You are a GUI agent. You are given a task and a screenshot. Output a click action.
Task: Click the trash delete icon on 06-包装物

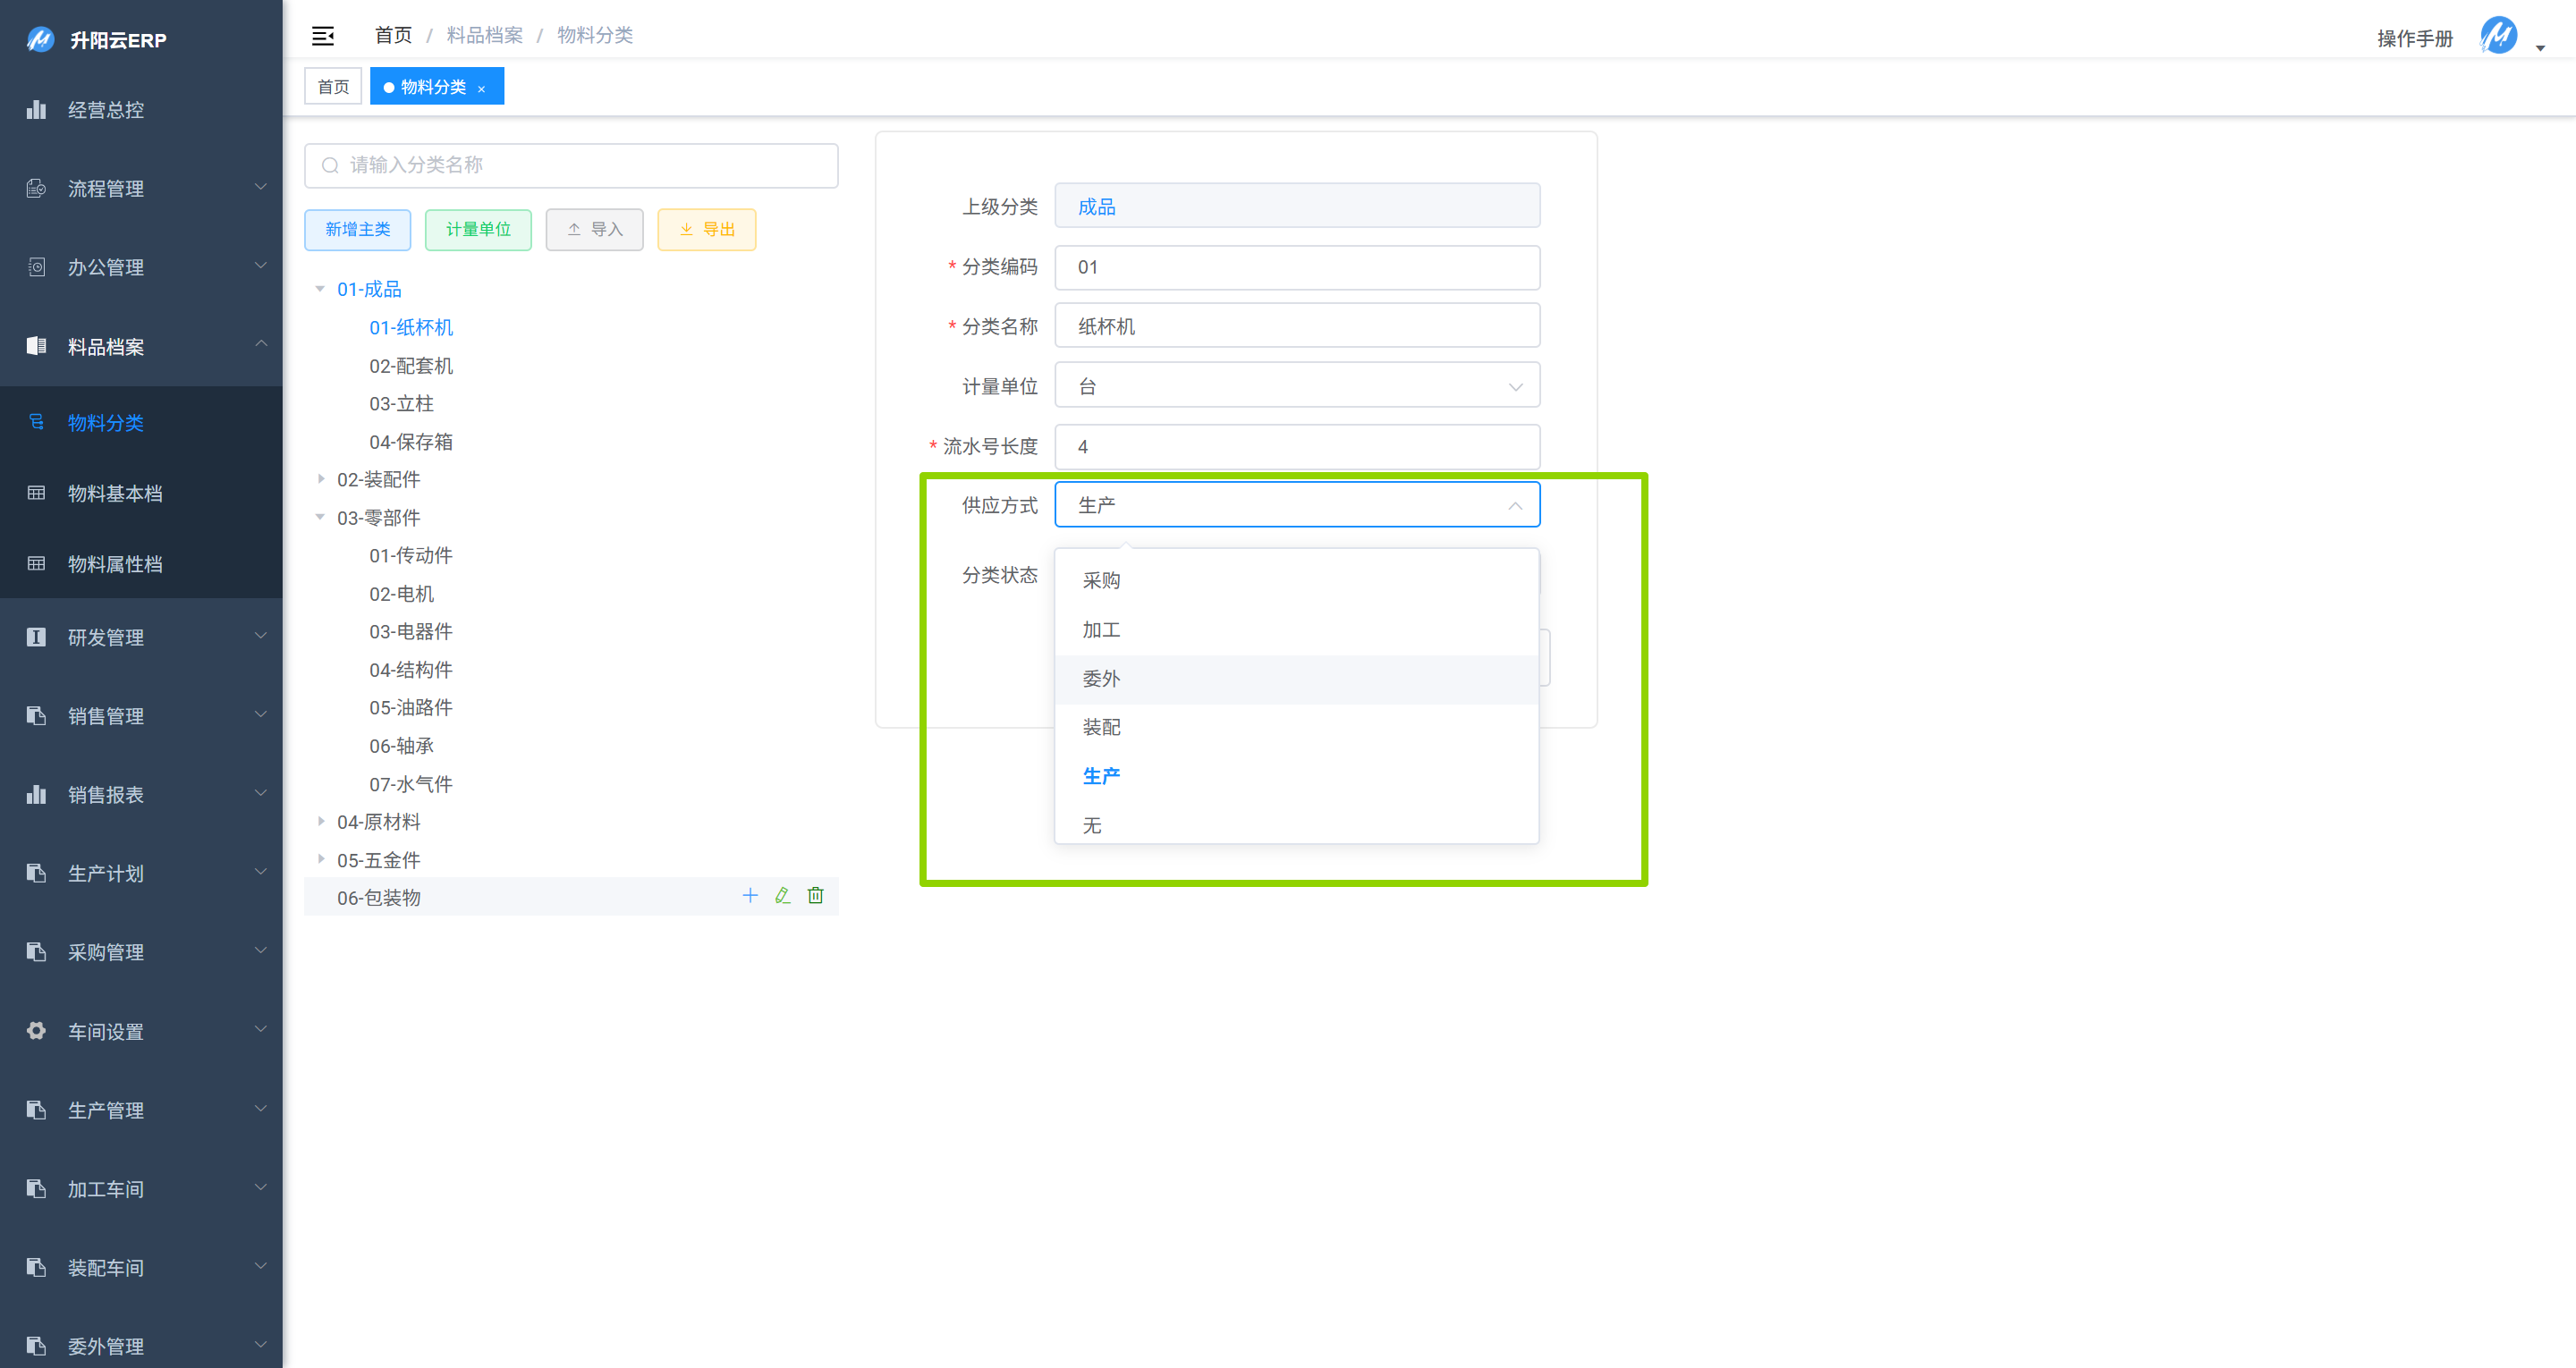[x=816, y=896]
